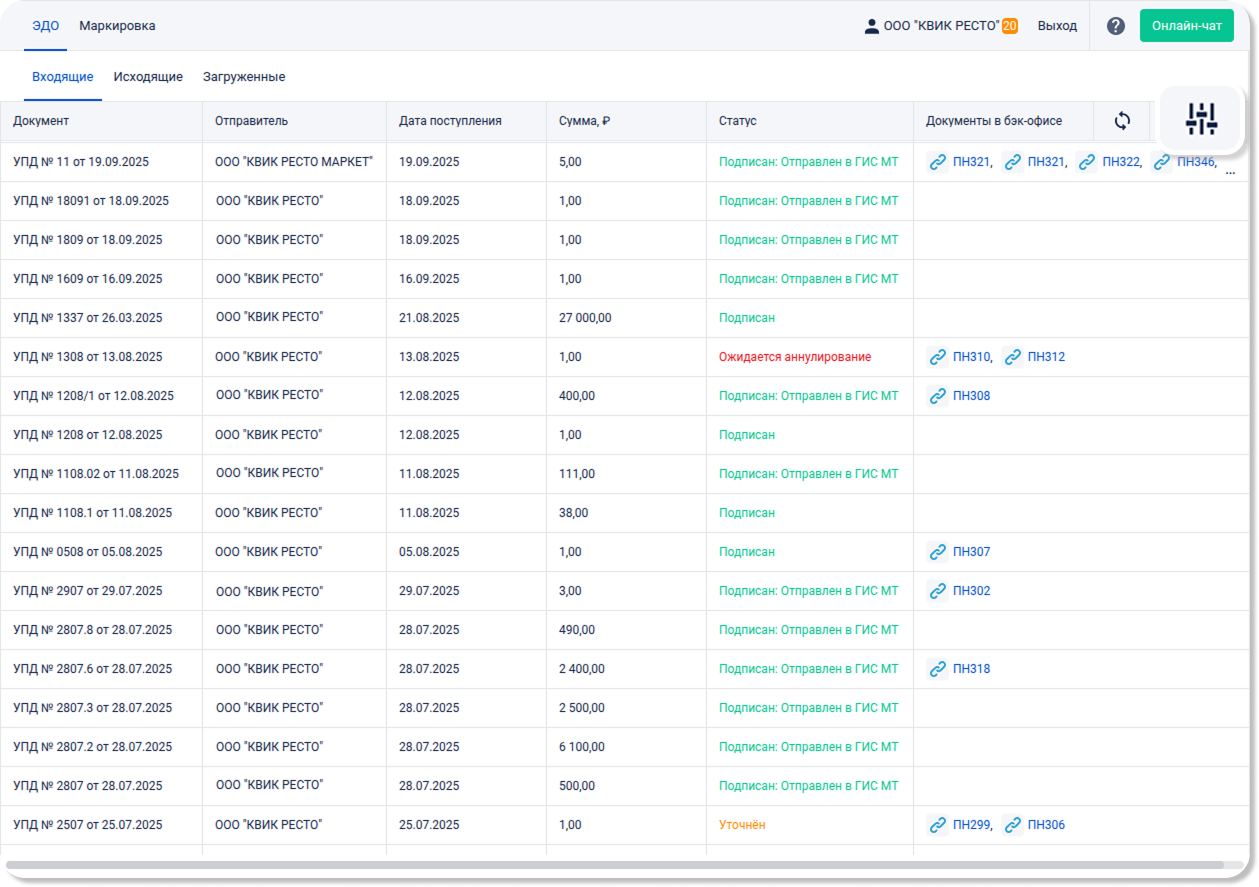Viewport: 1259px width, 887px height.
Task: Open the help question mark icon
Action: (x=1116, y=26)
